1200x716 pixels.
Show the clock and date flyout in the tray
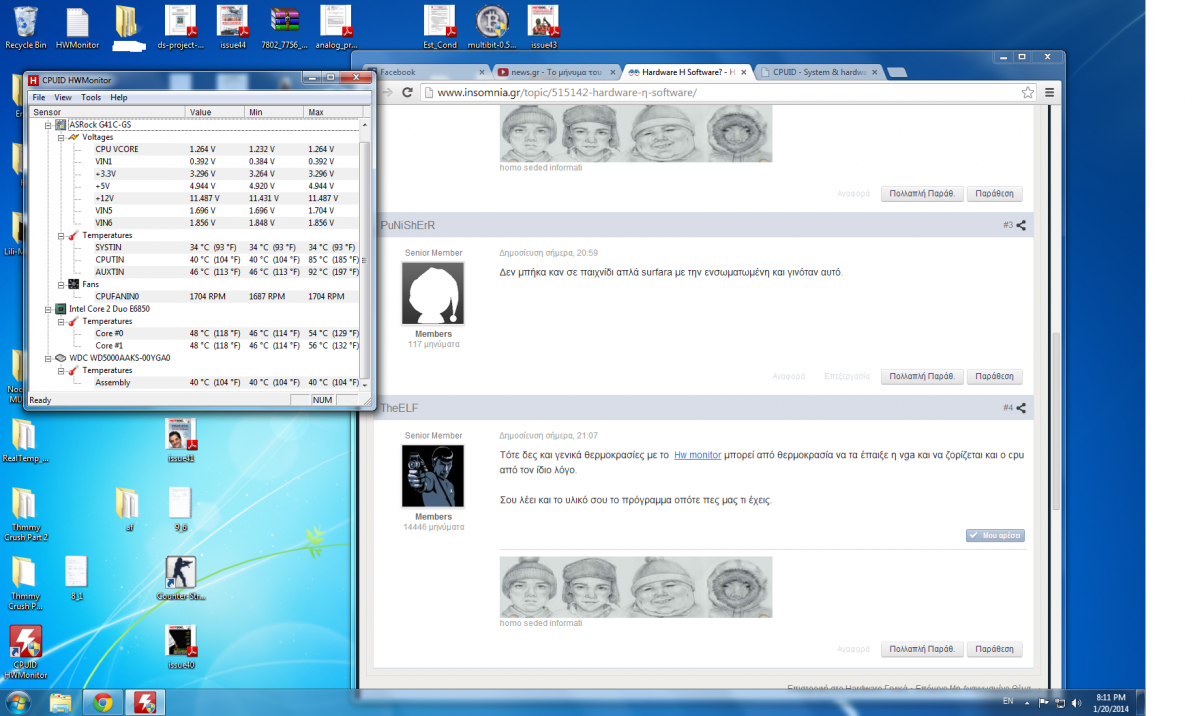(1110, 702)
